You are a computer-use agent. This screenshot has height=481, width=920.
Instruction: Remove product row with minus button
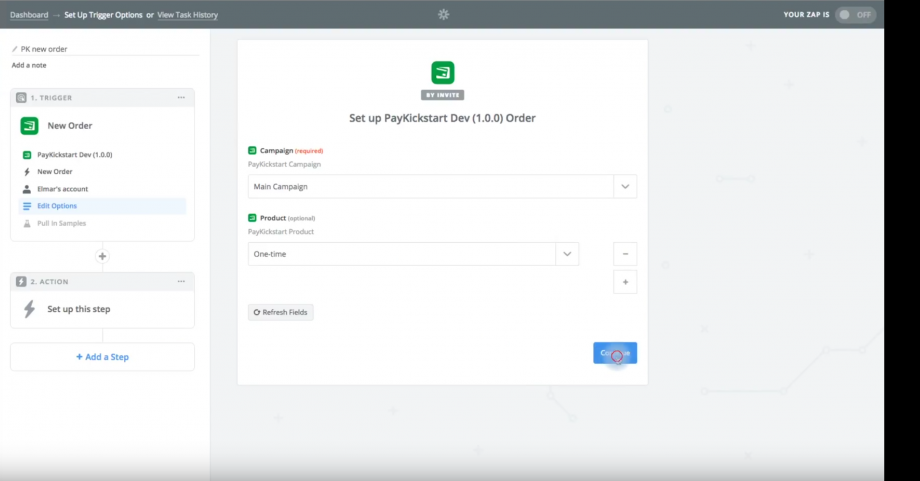(625, 254)
